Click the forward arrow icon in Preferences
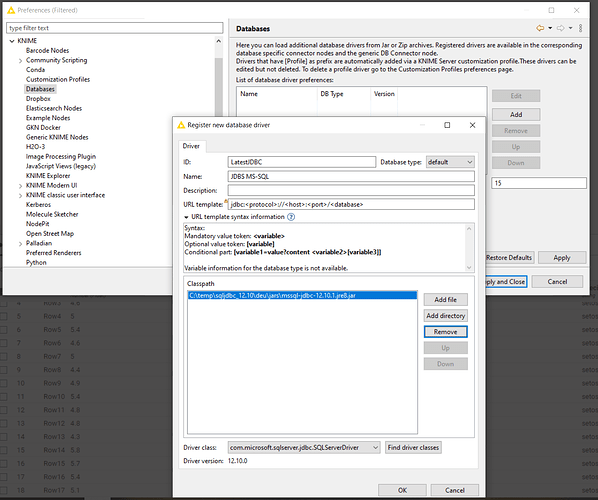Screen dimensions: 598x500 tap(560, 28)
